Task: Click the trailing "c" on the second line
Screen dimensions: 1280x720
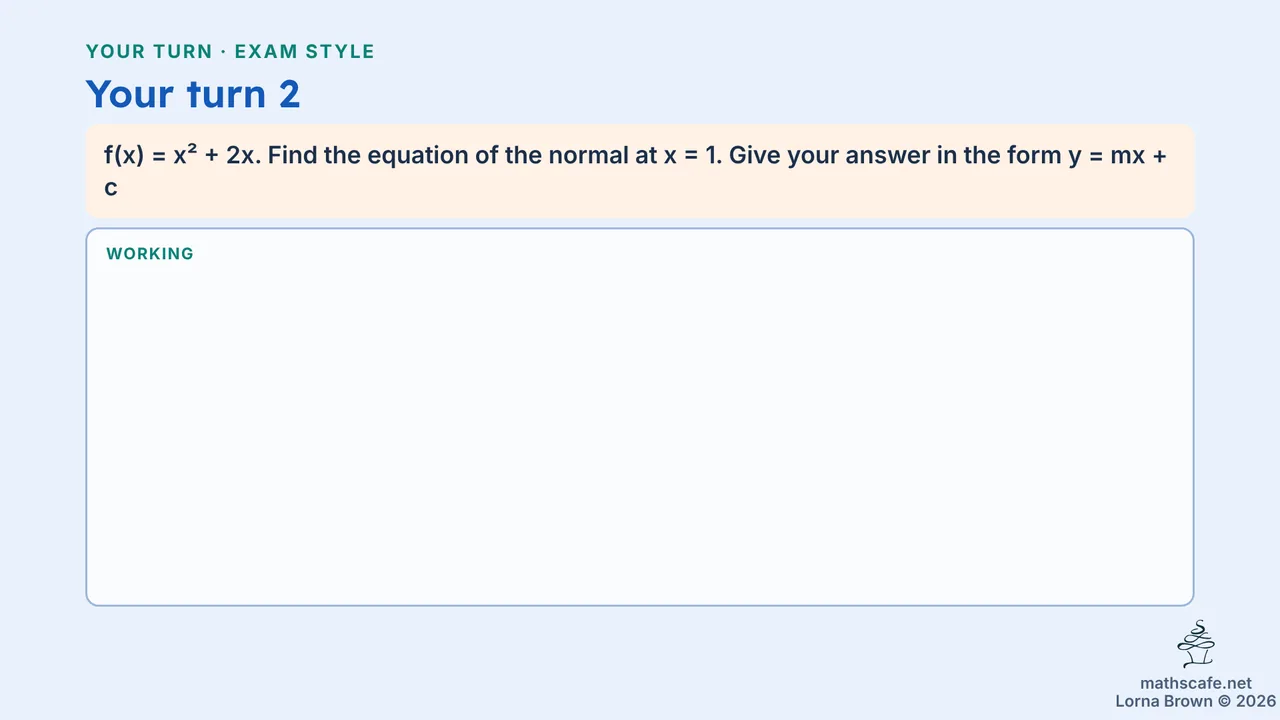Action: coord(111,187)
